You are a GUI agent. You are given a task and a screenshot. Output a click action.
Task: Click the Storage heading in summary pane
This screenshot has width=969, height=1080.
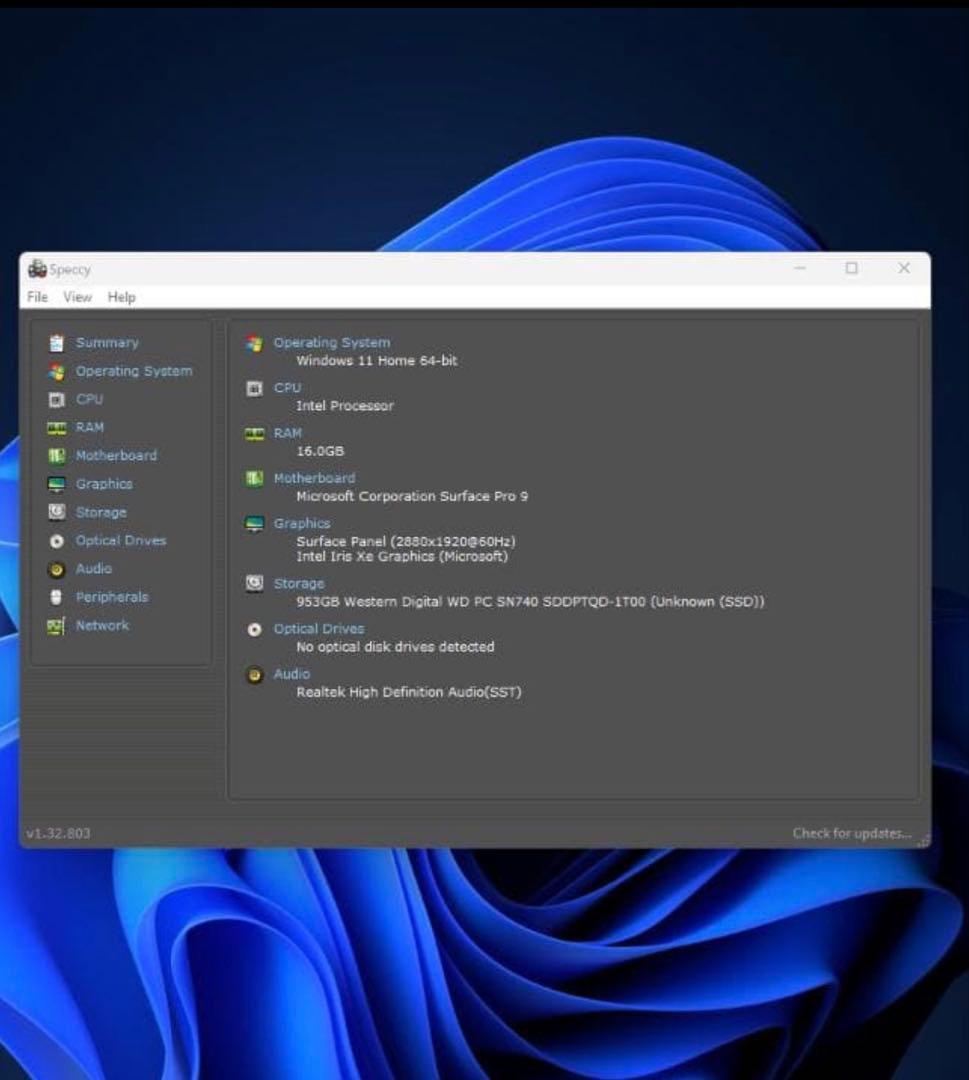299,583
